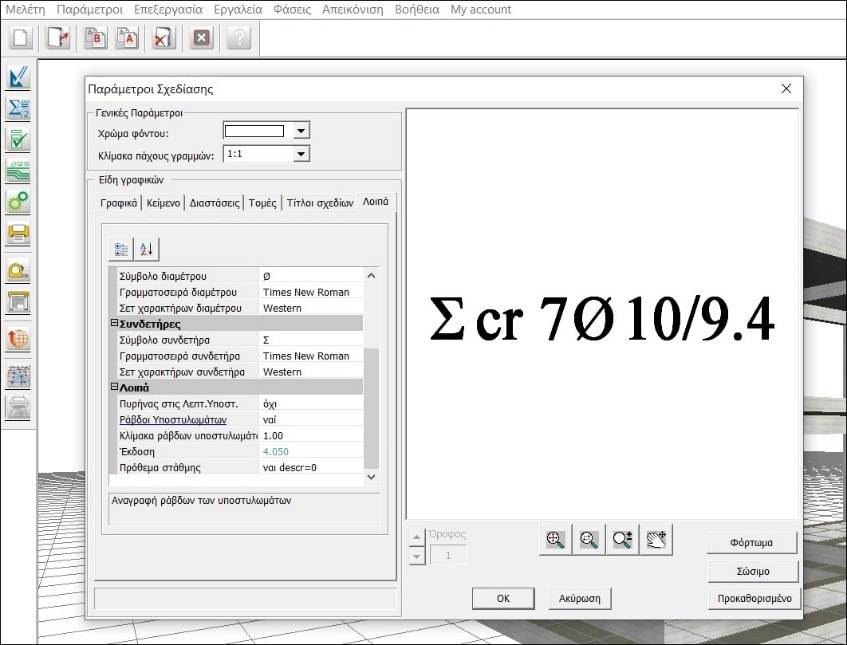Image resolution: width=847 pixels, height=645 pixels.
Task: Open the green checkmark checks icon
Action: (x=18, y=140)
